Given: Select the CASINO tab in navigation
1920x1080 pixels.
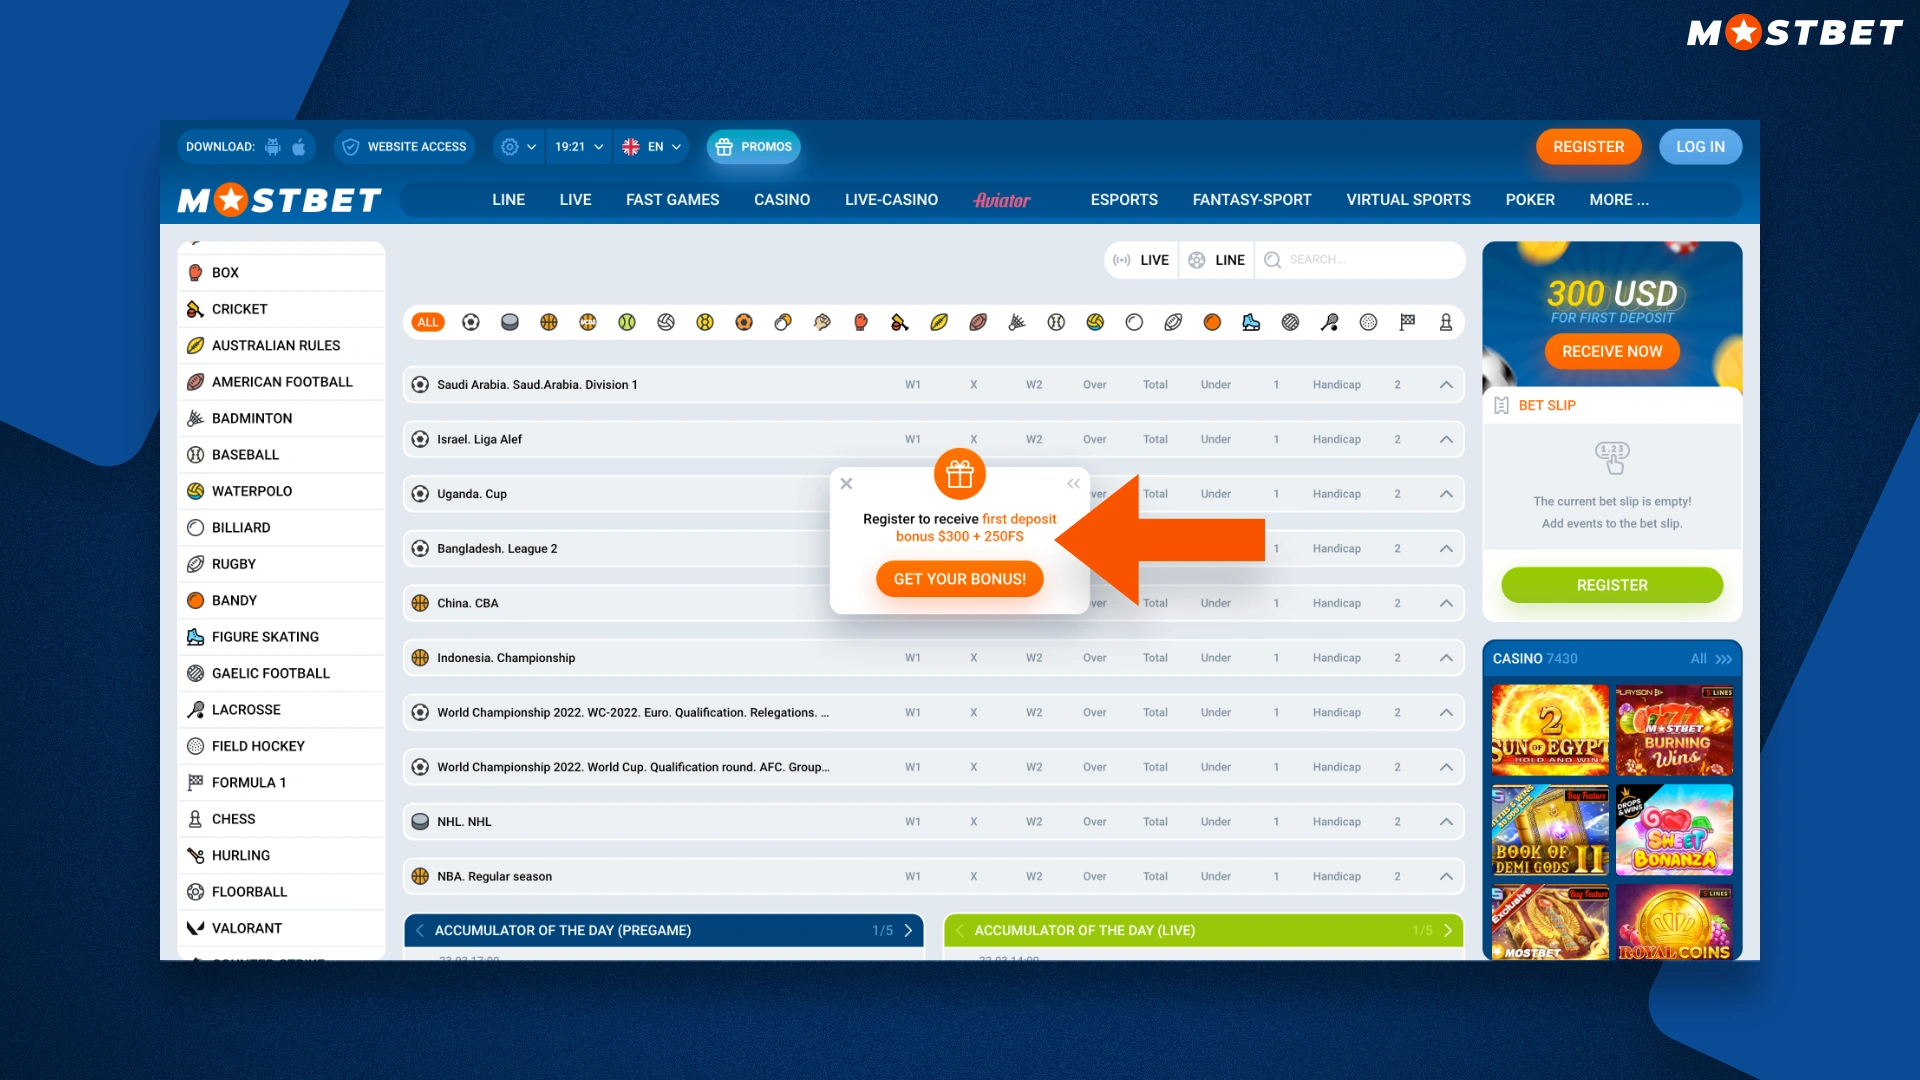Looking at the screenshot, I should pos(781,199).
